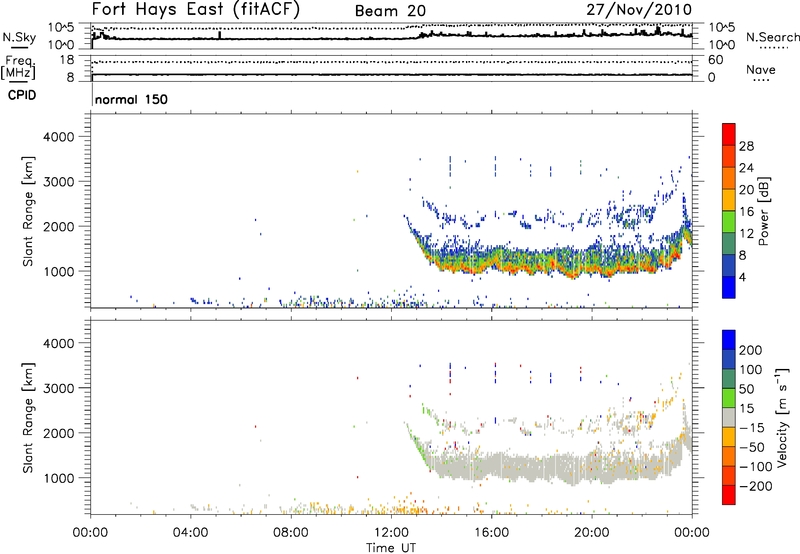Click the 'Power [dB]' color bar title
The height and width of the screenshot is (554, 800).
pos(764,211)
